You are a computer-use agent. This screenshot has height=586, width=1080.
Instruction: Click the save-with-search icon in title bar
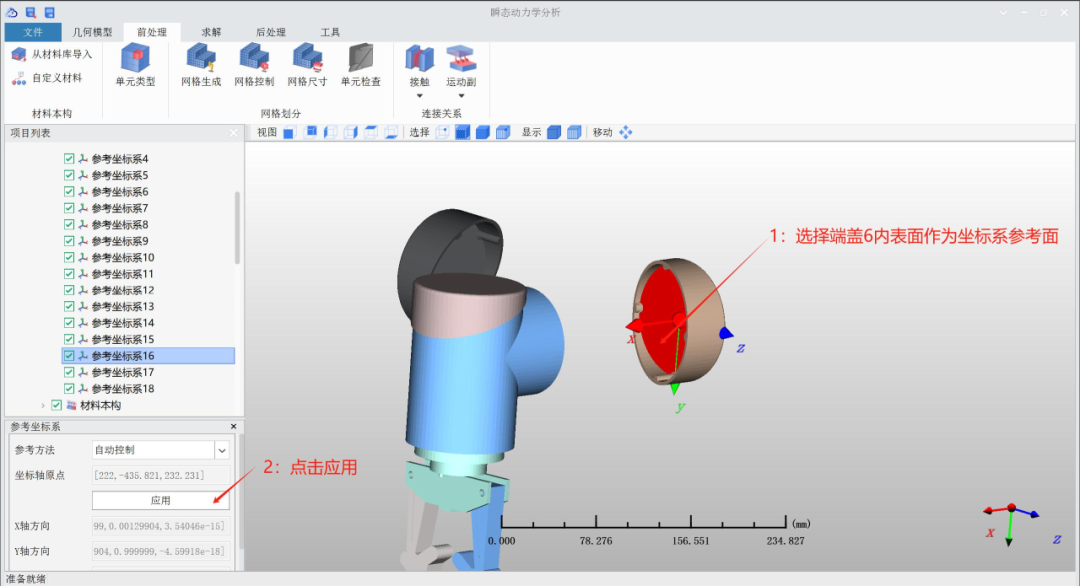[x=31, y=12]
